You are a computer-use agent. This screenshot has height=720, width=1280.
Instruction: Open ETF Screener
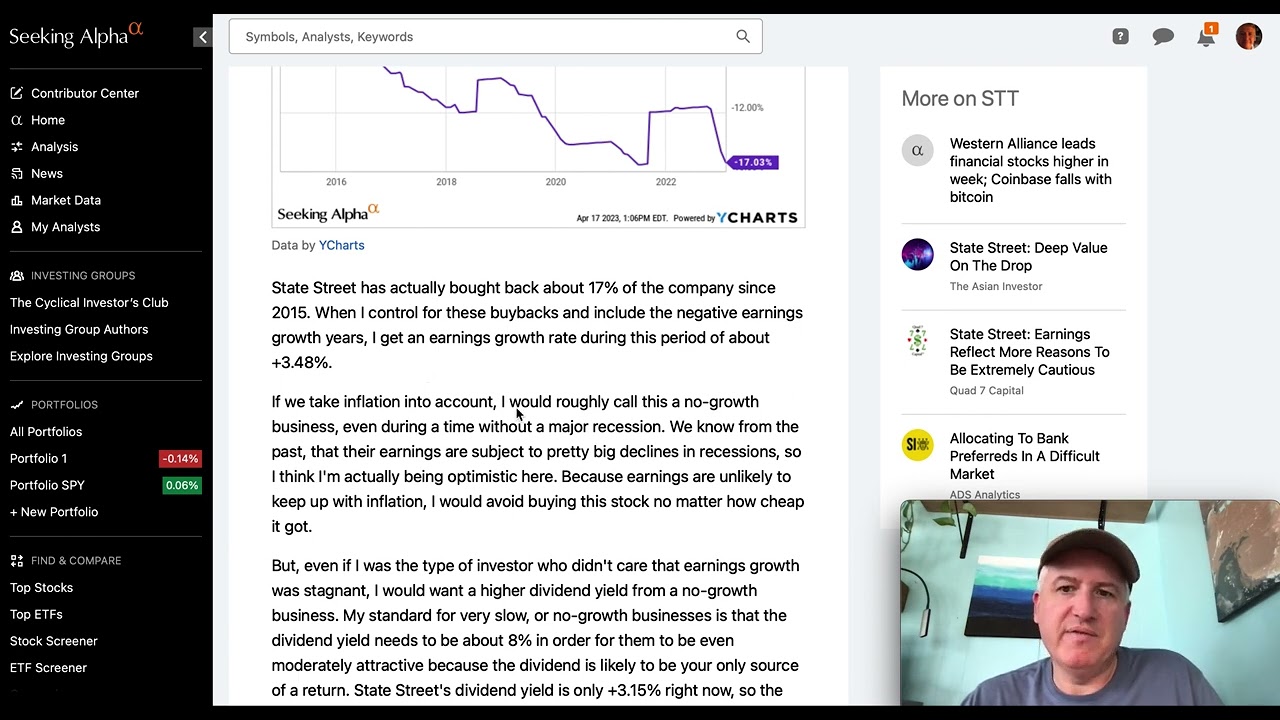[x=48, y=668]
